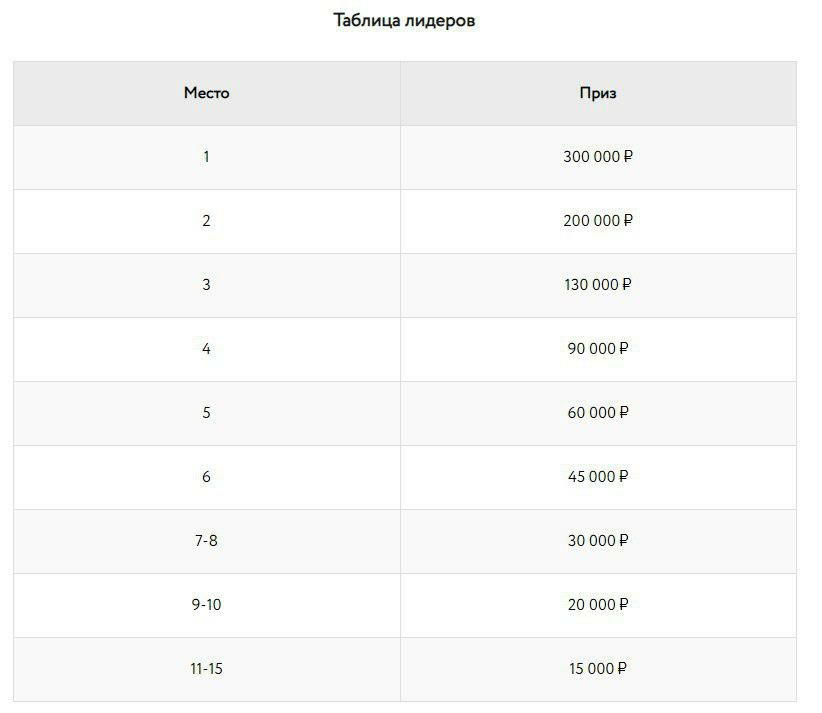Click the 200 000 ₽ prize cell
This screenshot has height=713, width=822.
(598, 221)
